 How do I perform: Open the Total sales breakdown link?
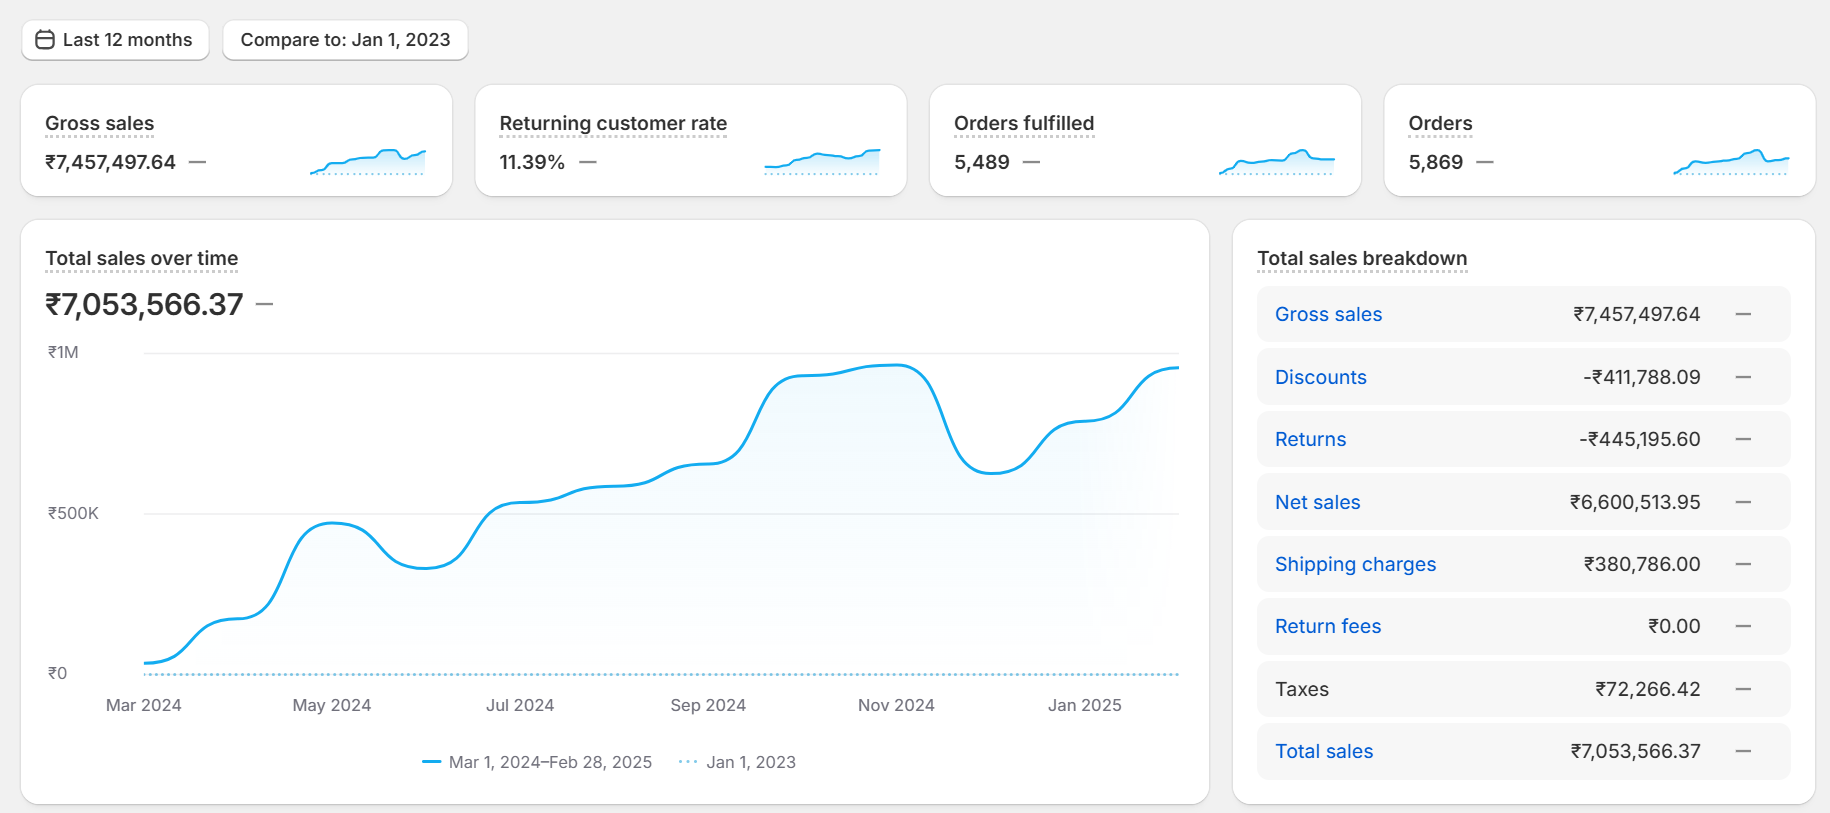click(1323, 751)
